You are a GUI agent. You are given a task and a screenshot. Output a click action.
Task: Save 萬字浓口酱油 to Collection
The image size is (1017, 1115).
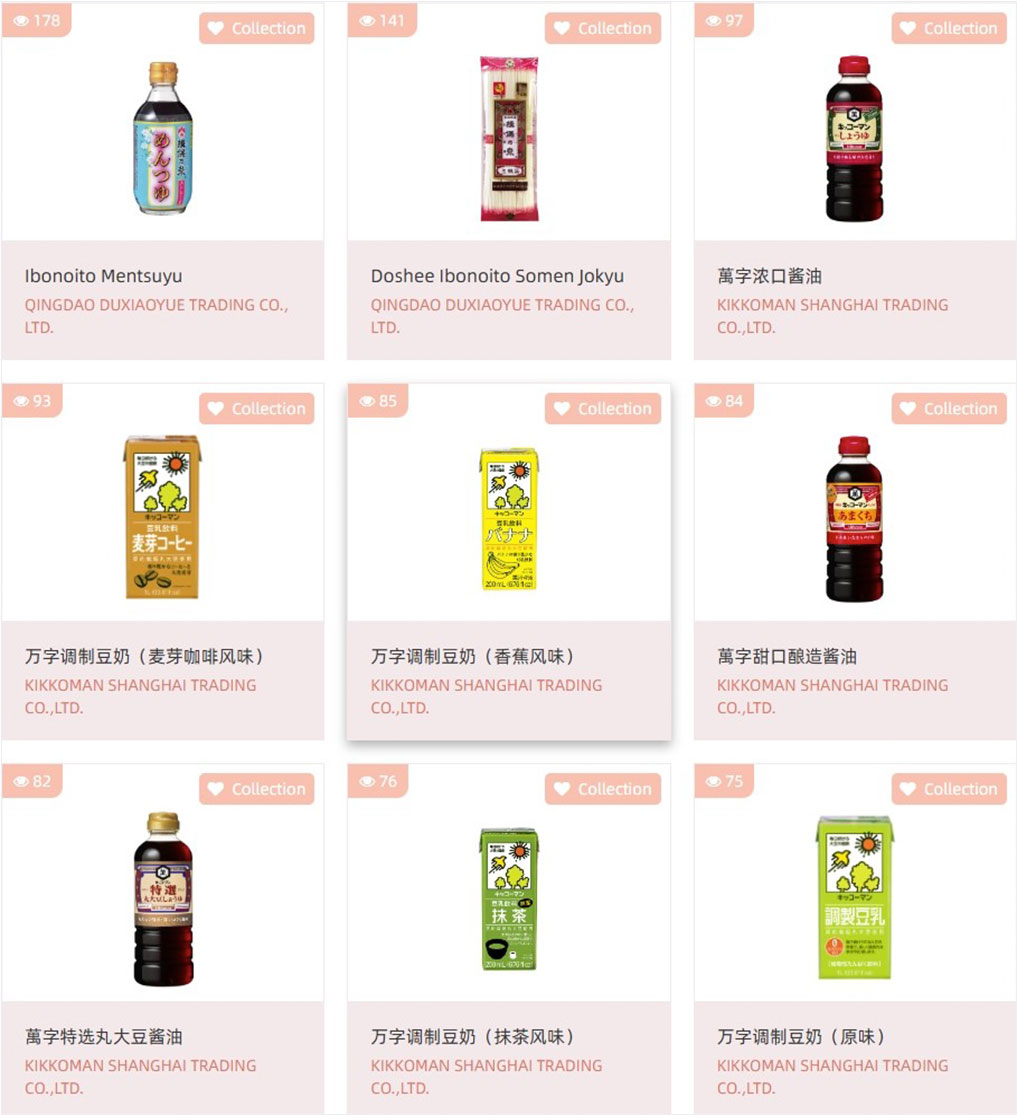click(949, 28)
